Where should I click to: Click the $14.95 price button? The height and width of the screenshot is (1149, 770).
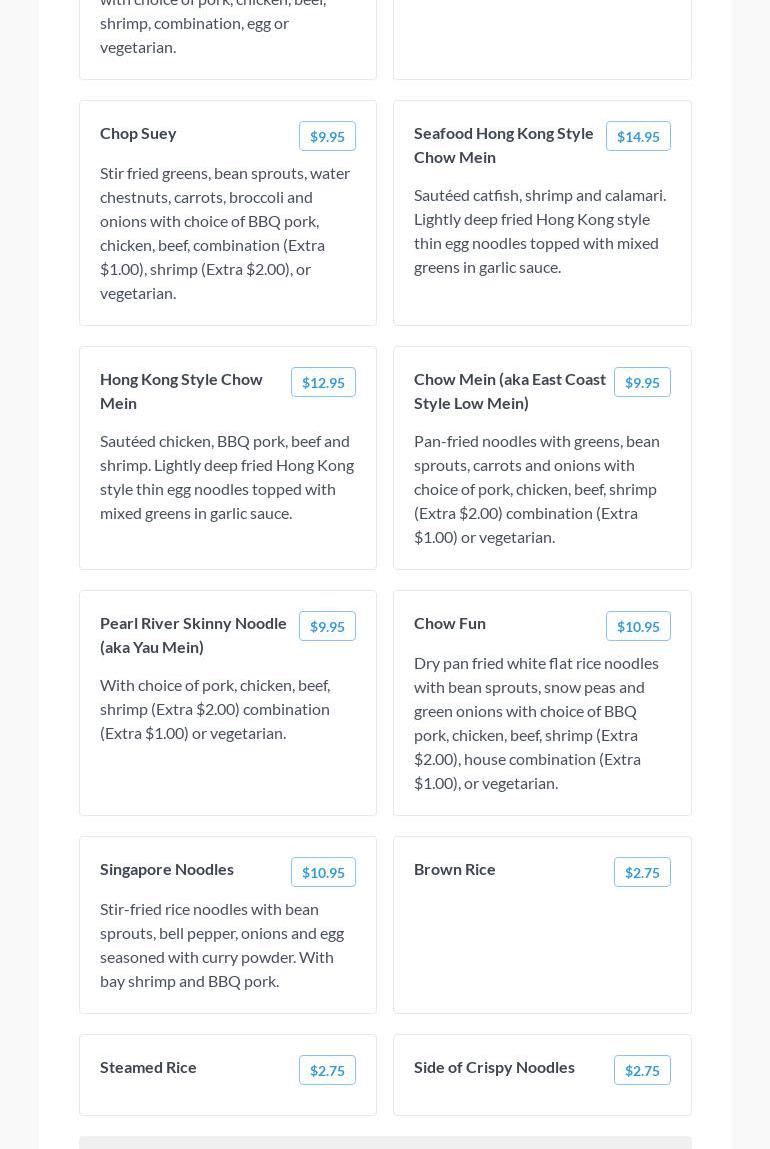click(x=638, y=137)
